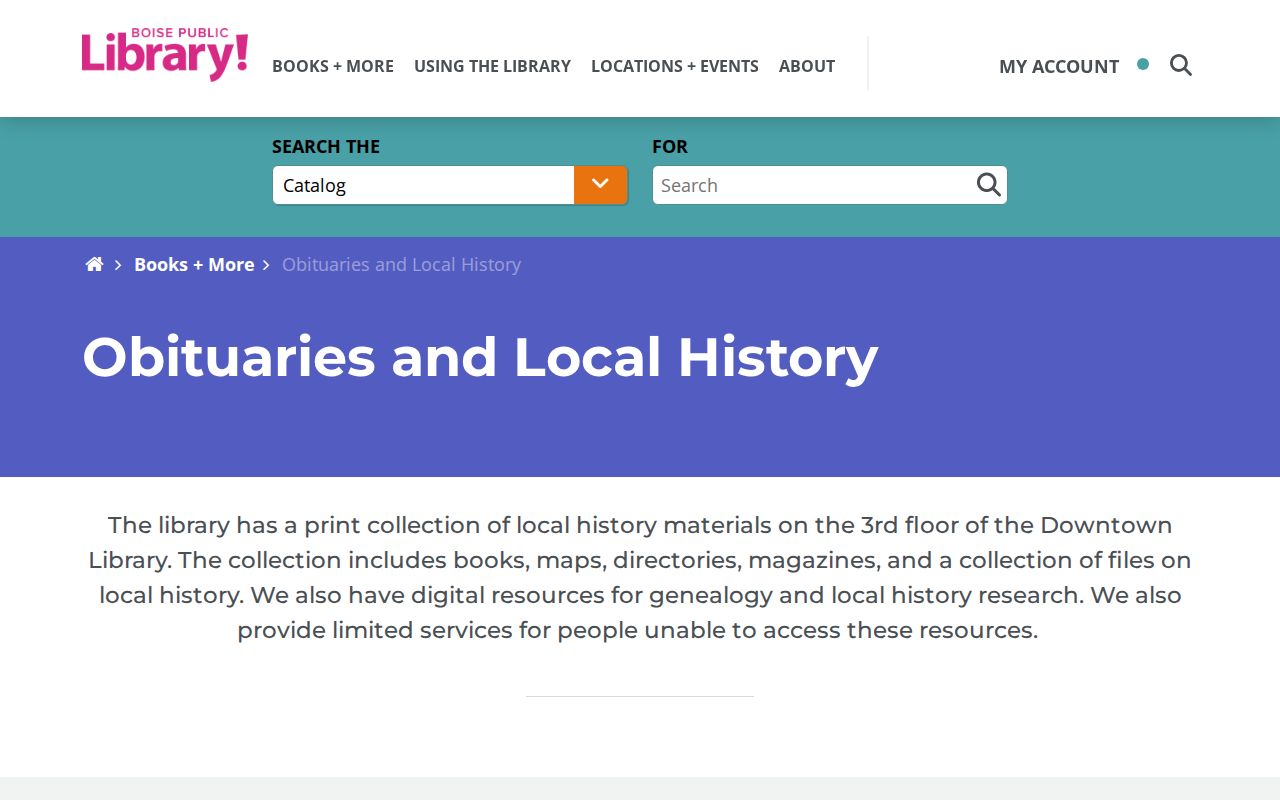The width and height of the screenshot is (1280, 800).
Task: Click the Boise Public Library logo
Action: click(165, 55)
